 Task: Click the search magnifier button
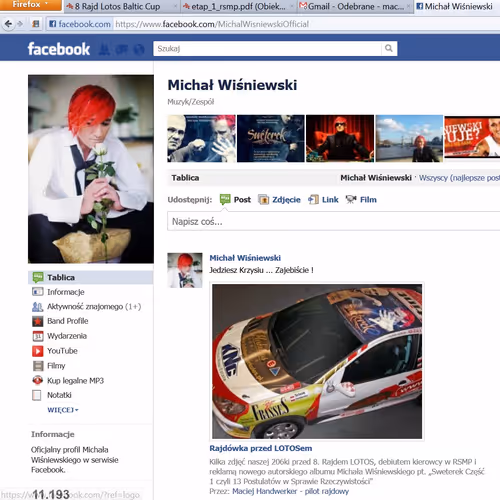389,49
